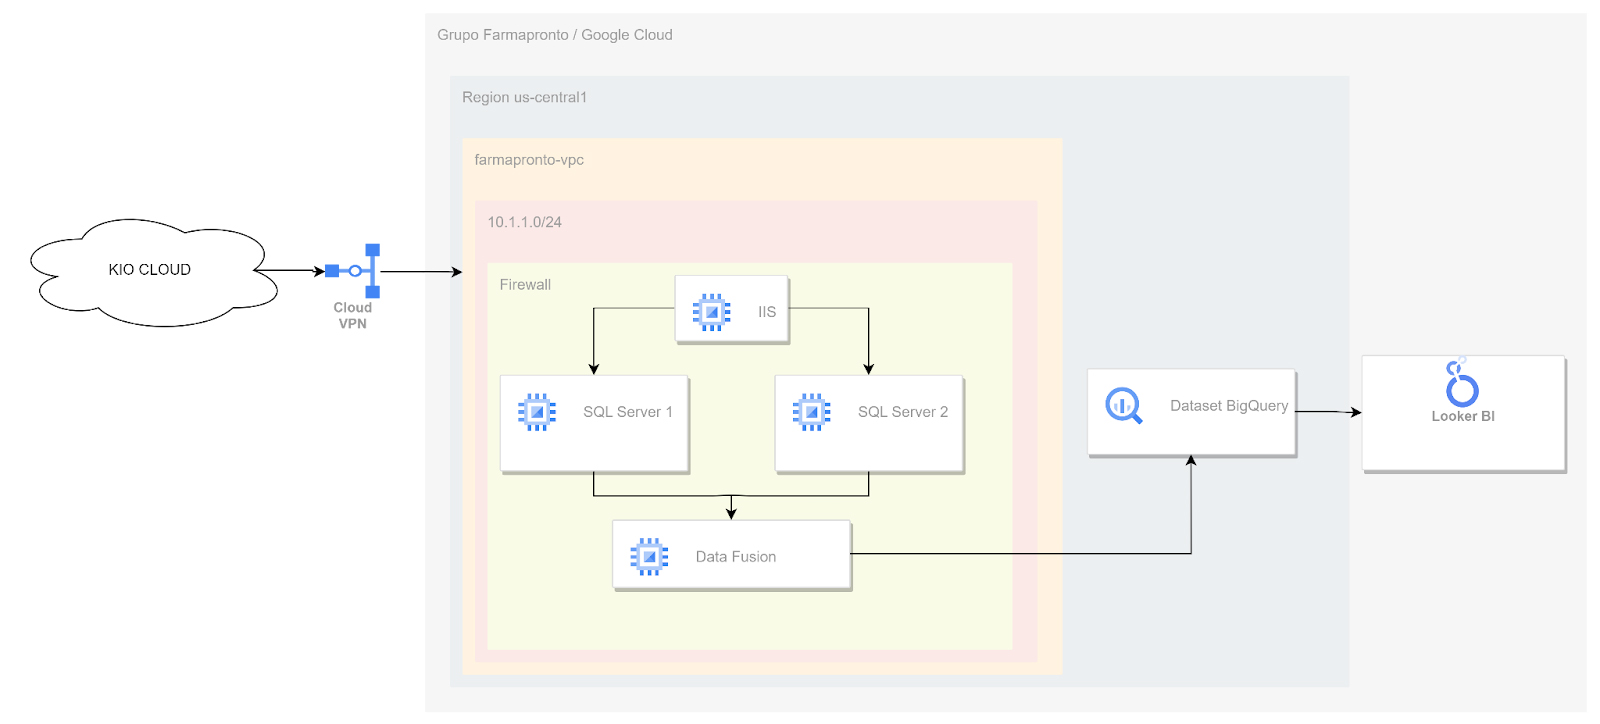The width and height of the screenshot is (1600, 724).
Task: Click the Looker BI card
Action: (1464, 413)
